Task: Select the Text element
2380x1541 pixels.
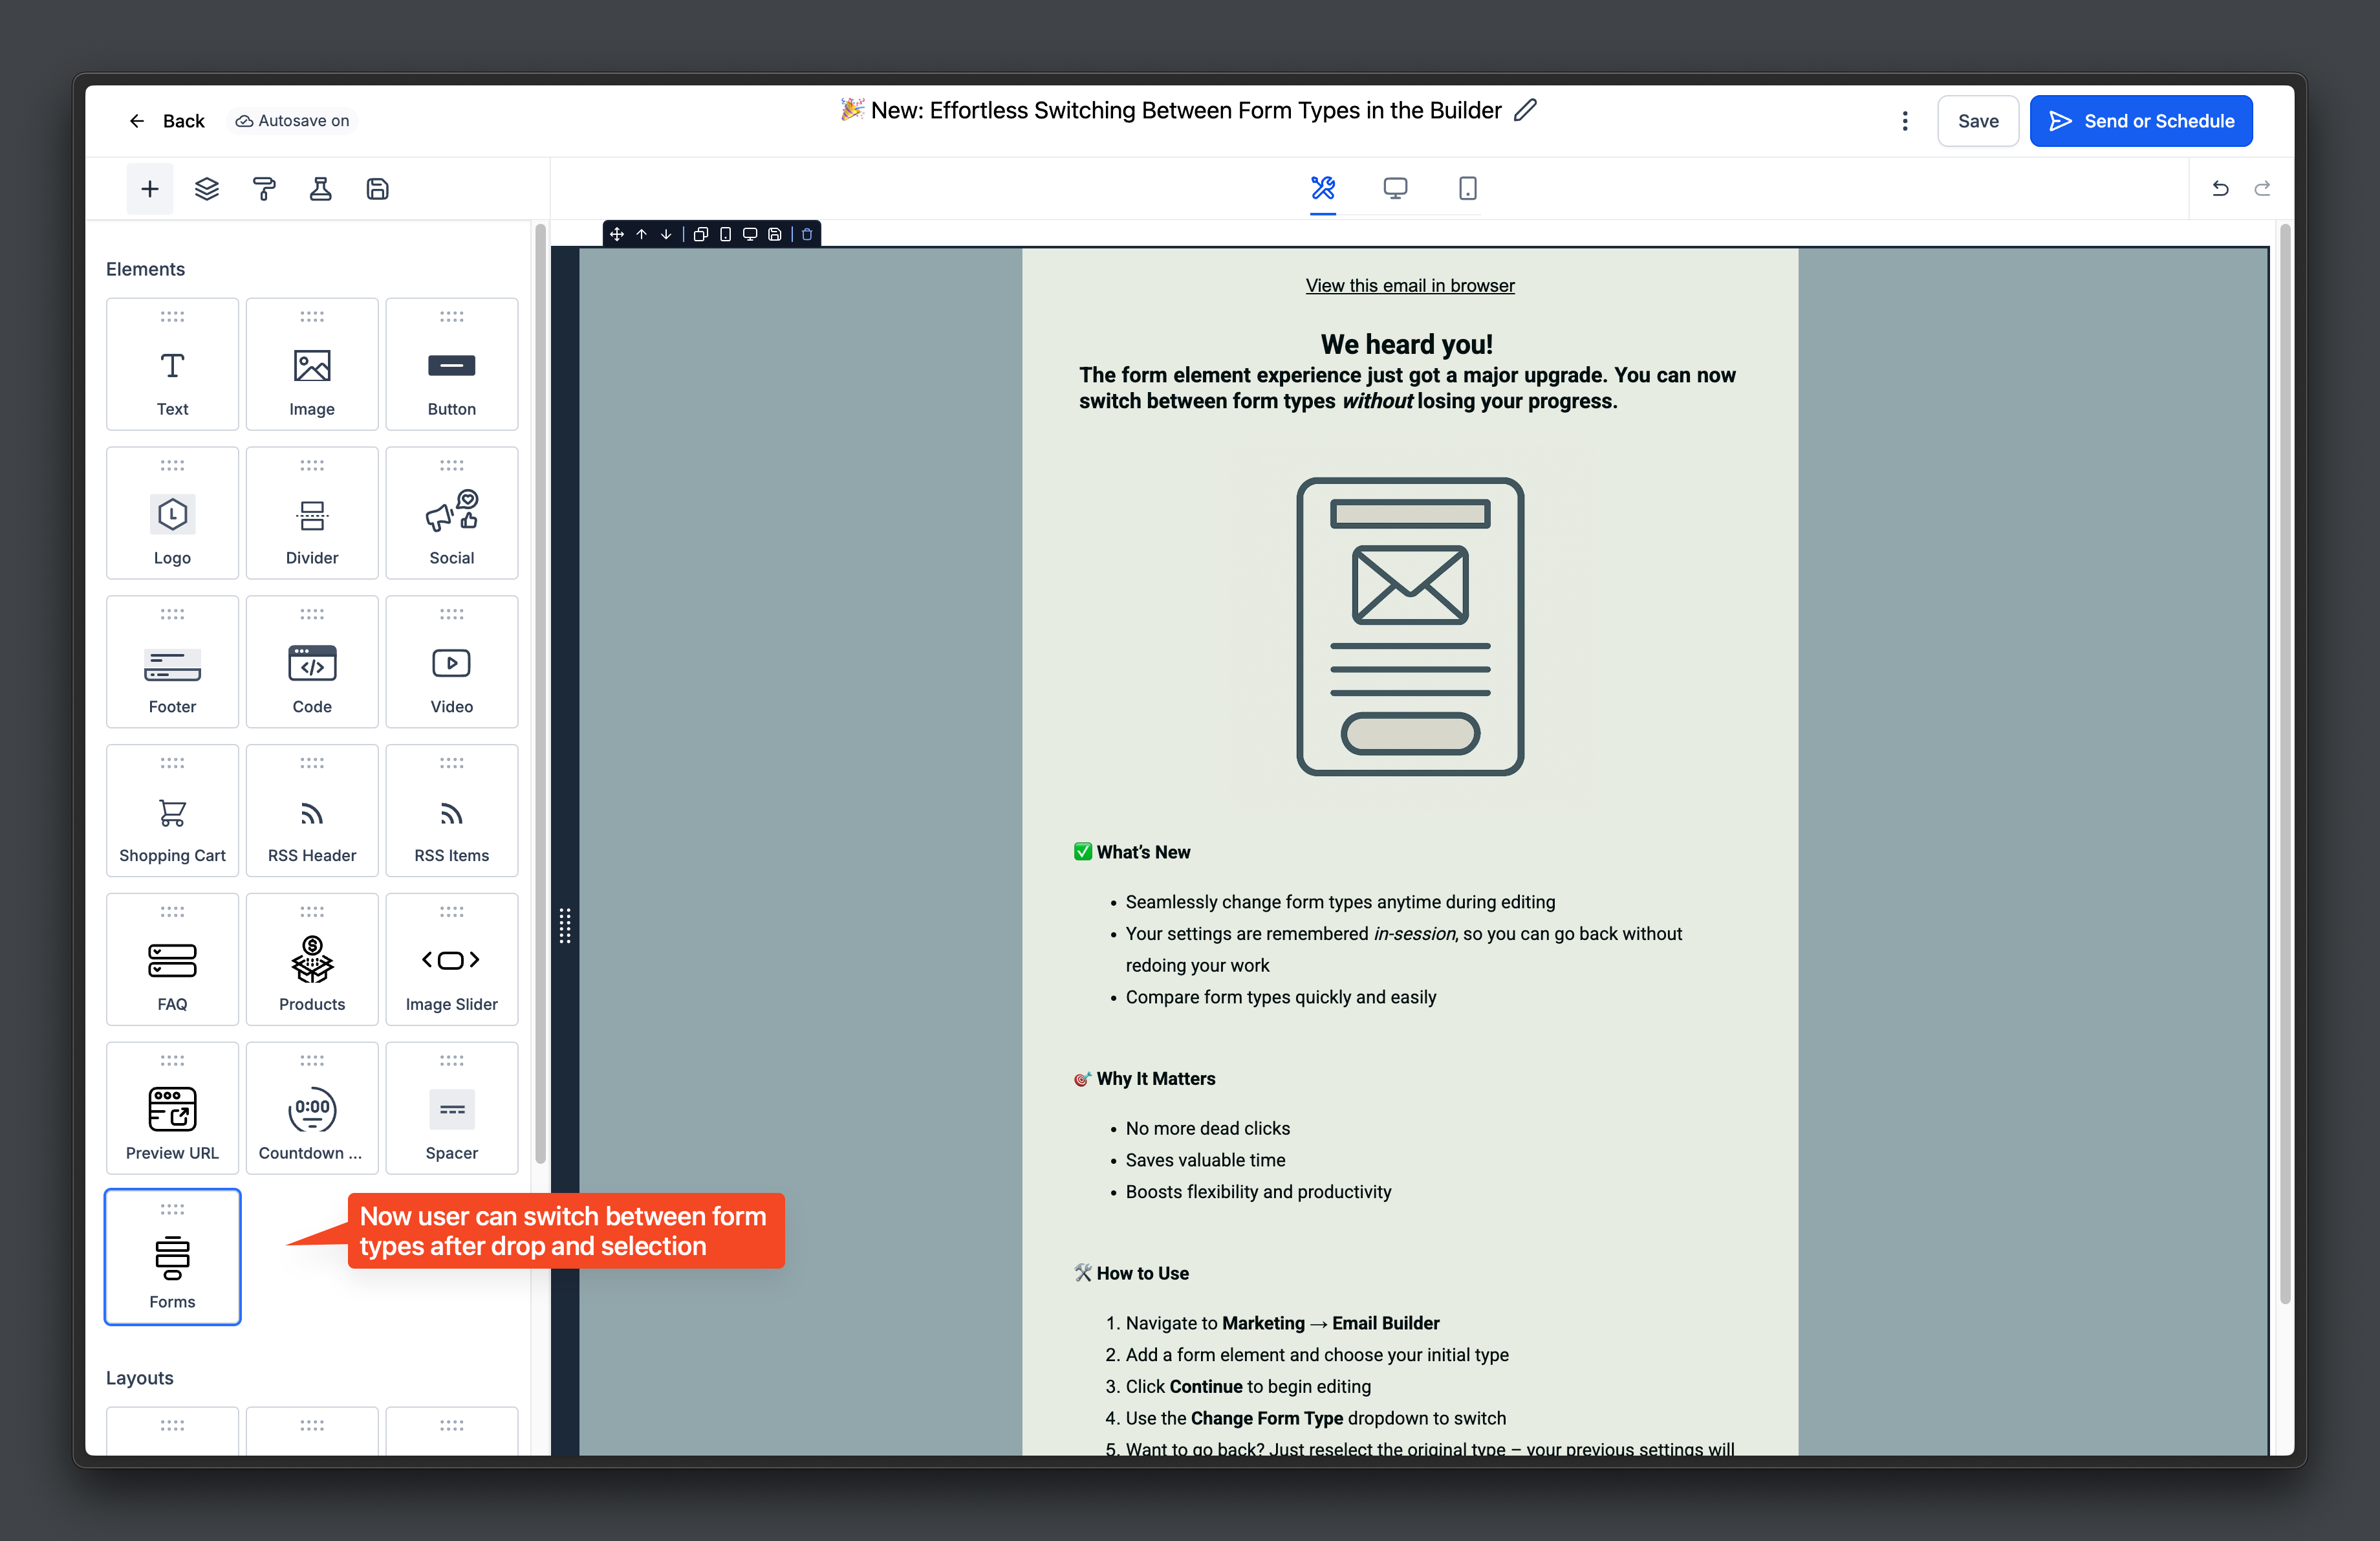Action: click(172, 364)
